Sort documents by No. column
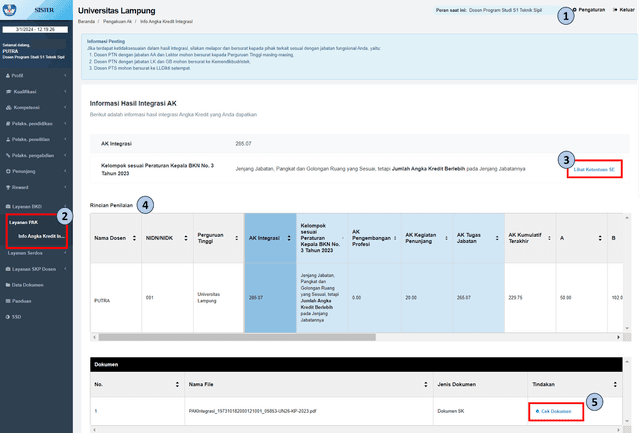Screen dimensions: 640x433 click(177, 384)
